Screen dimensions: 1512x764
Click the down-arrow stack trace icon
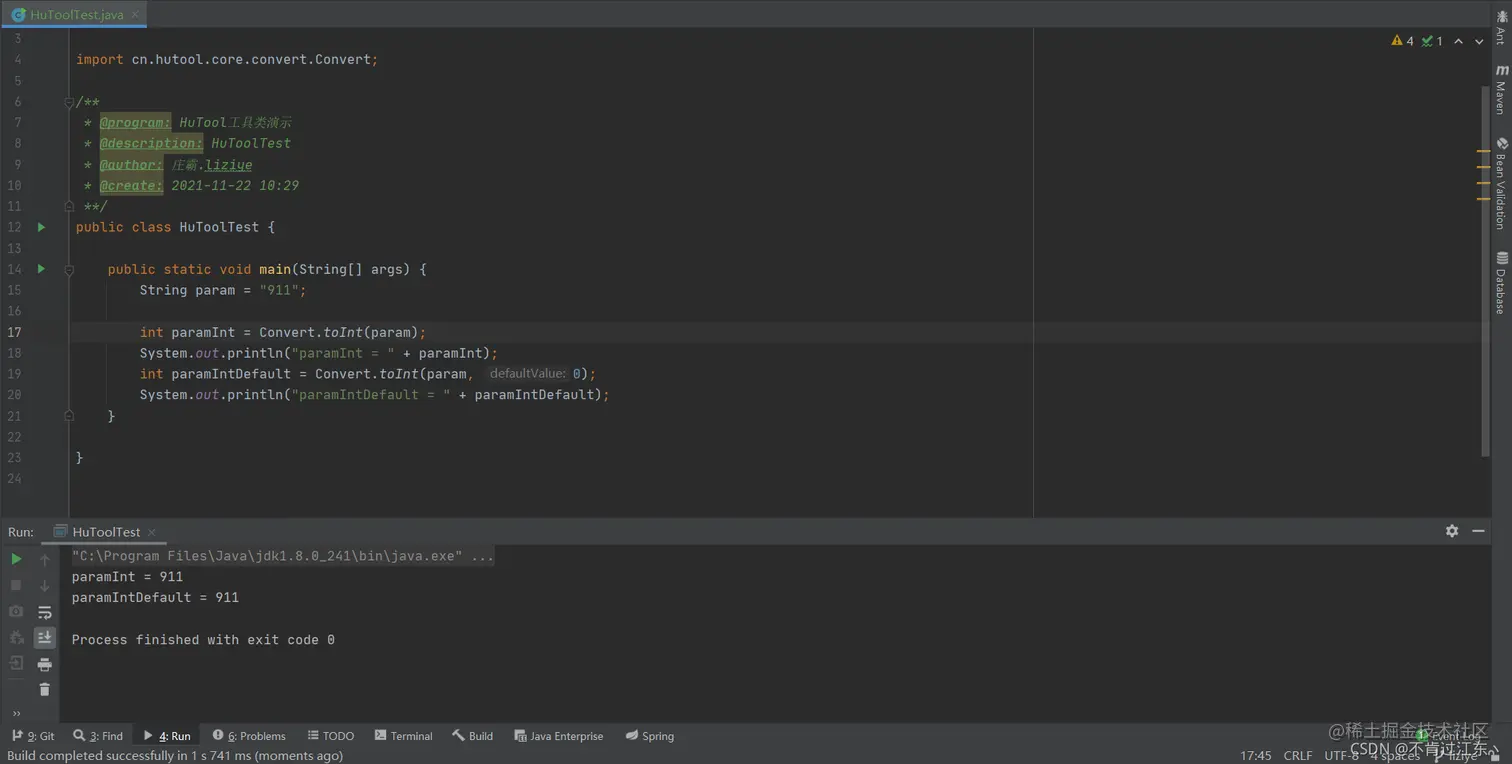[x=45, y=585]
